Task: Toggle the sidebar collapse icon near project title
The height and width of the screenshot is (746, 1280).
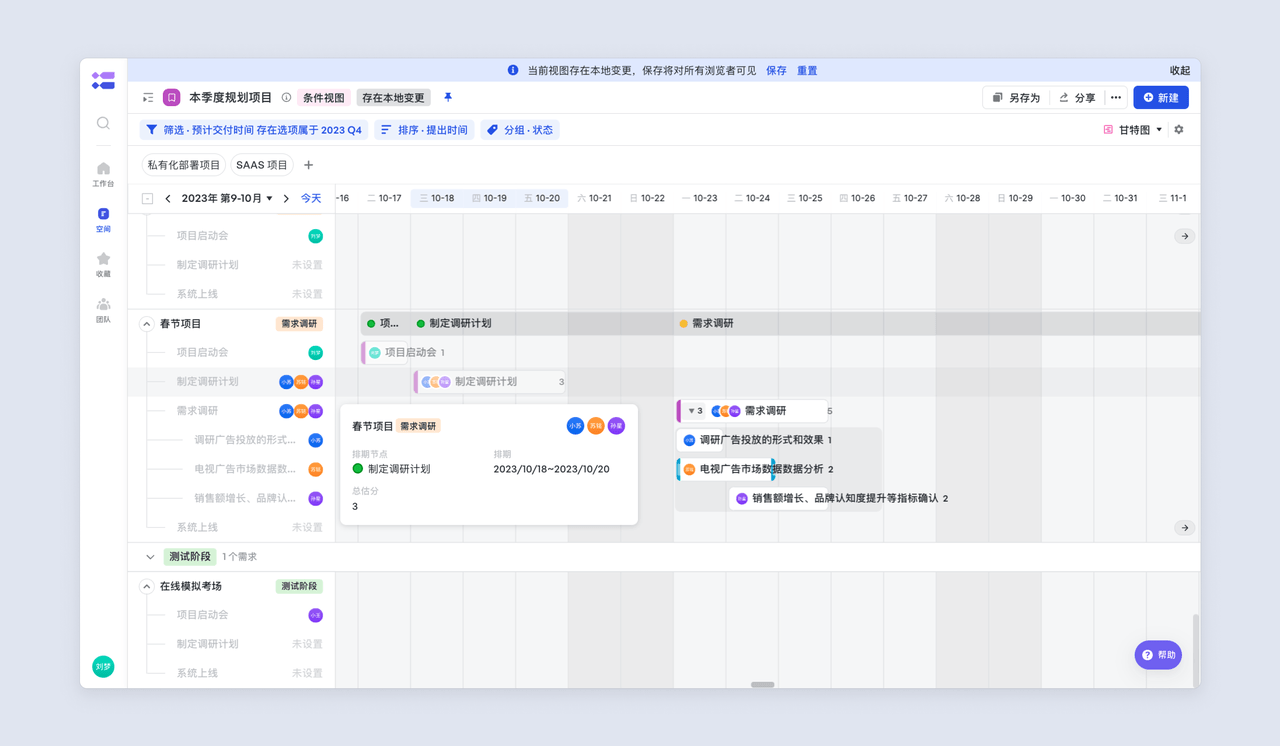Action: [148, 98]
